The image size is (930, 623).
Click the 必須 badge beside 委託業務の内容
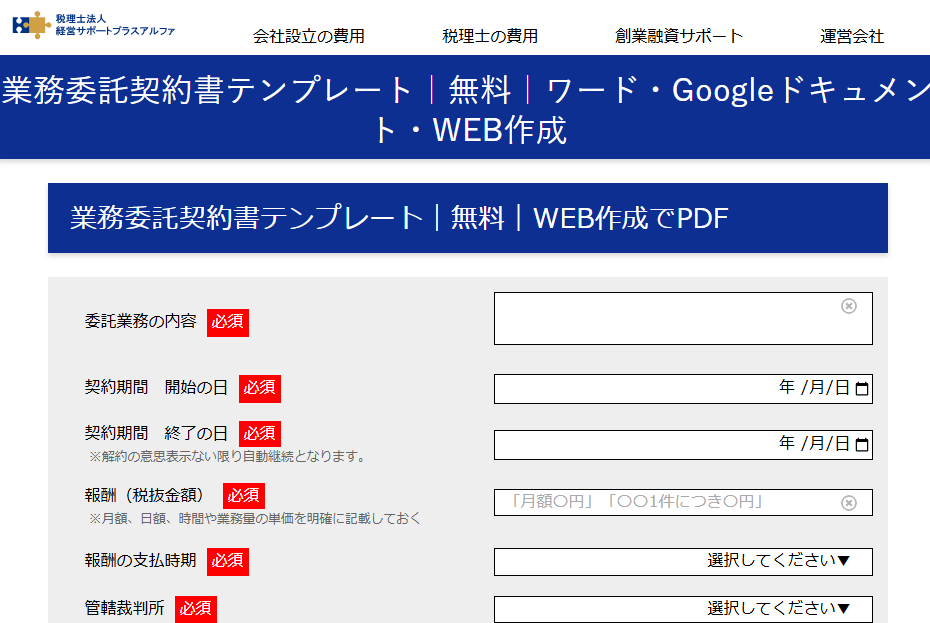point(225,323)
